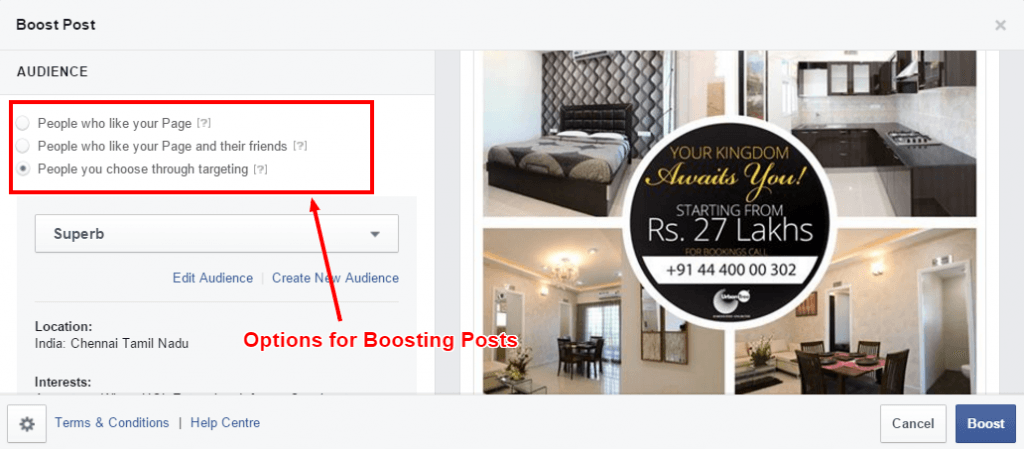Click the help [?] icon beside Page and their friends

[x=300, y=146]
